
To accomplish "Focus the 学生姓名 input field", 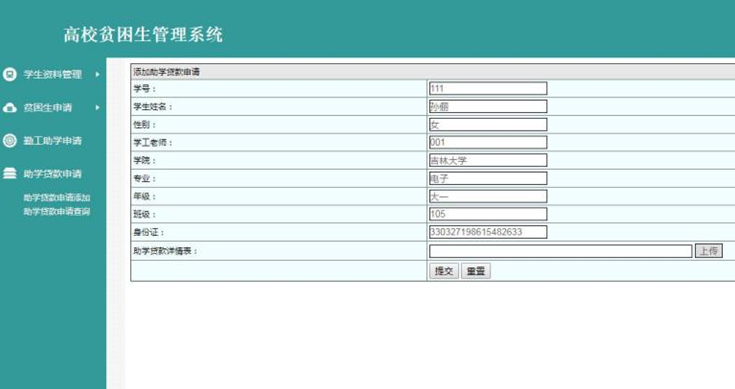I will click(x=488, y=106).
